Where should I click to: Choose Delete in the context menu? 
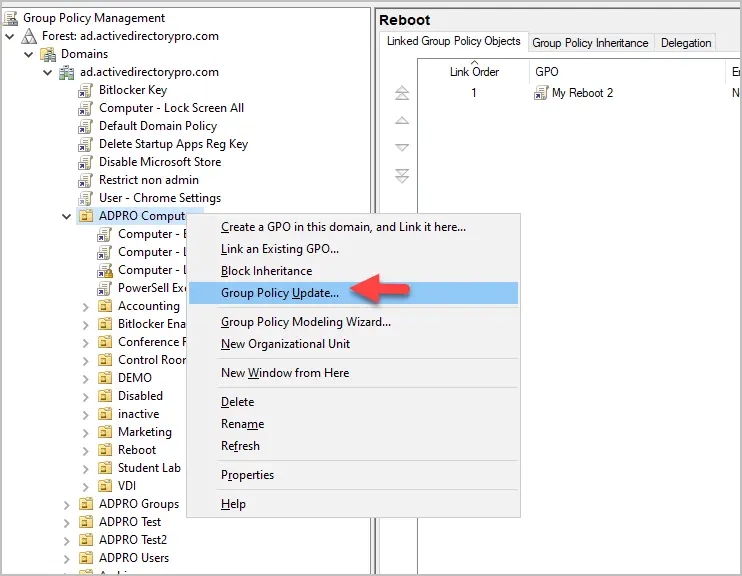tap(353, 402)
